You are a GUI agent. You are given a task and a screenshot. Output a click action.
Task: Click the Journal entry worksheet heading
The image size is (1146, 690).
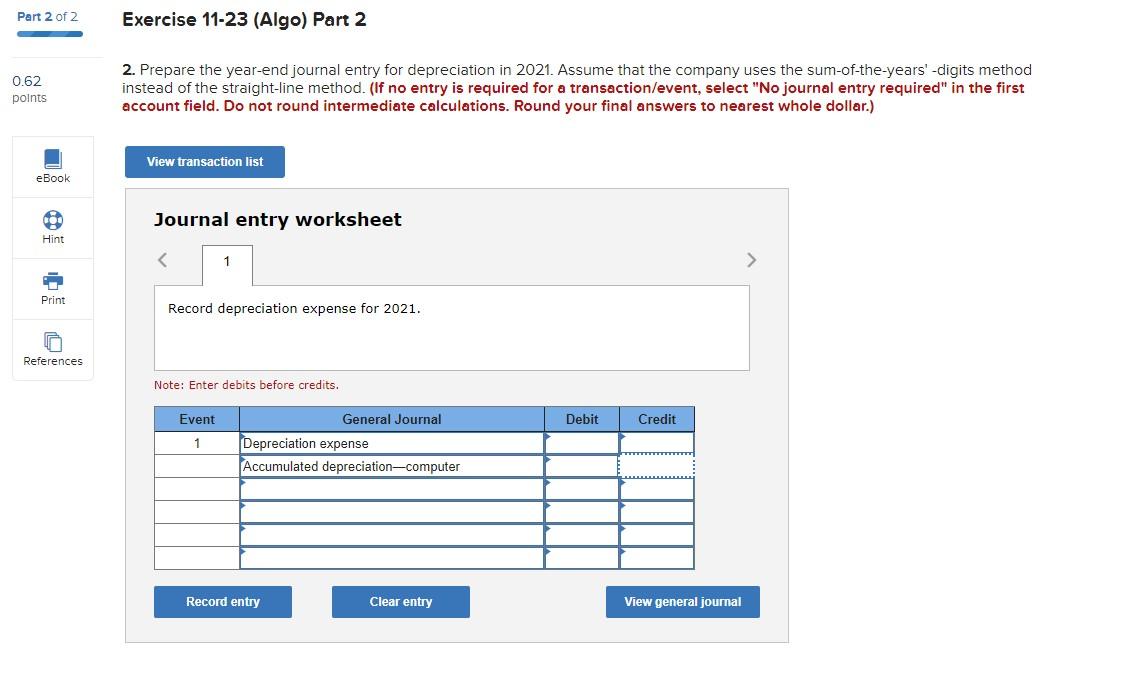point(278,219)
